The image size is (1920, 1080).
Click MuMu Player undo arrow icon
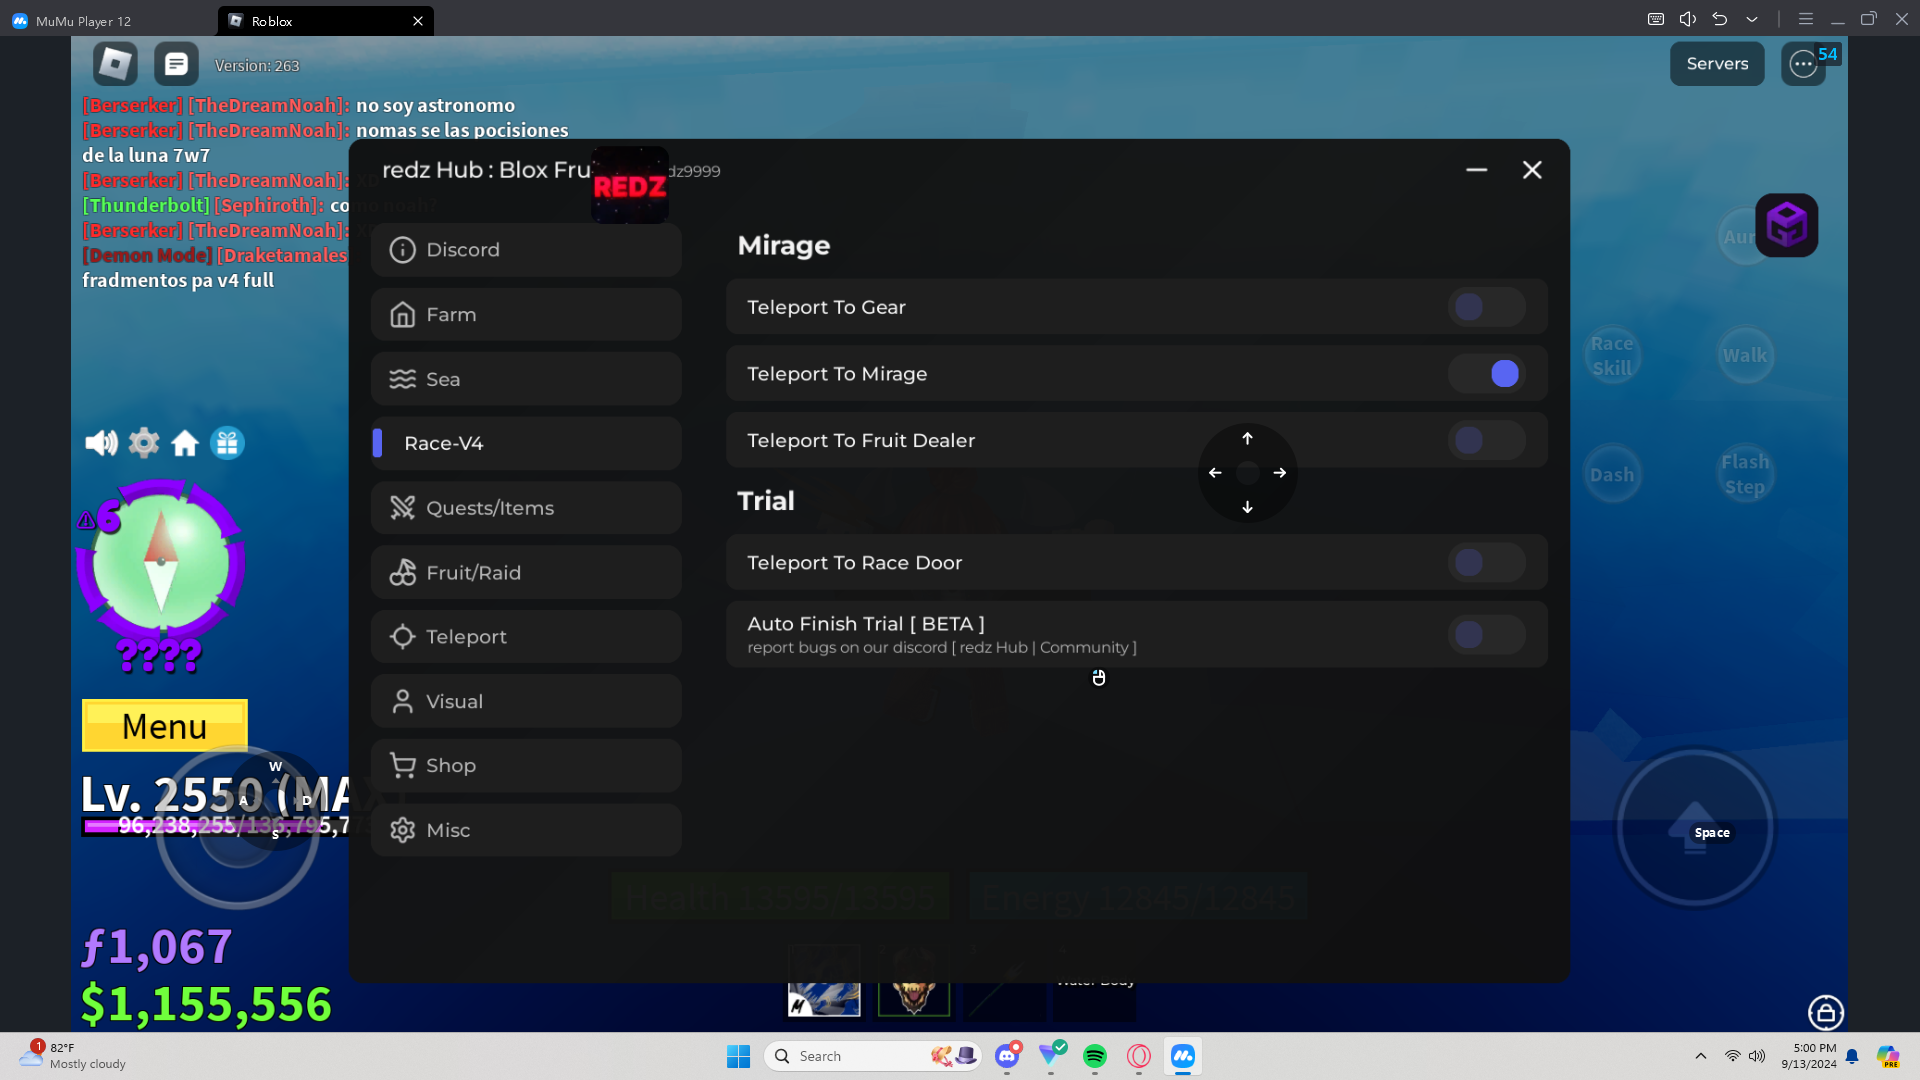pos(1720,19)
